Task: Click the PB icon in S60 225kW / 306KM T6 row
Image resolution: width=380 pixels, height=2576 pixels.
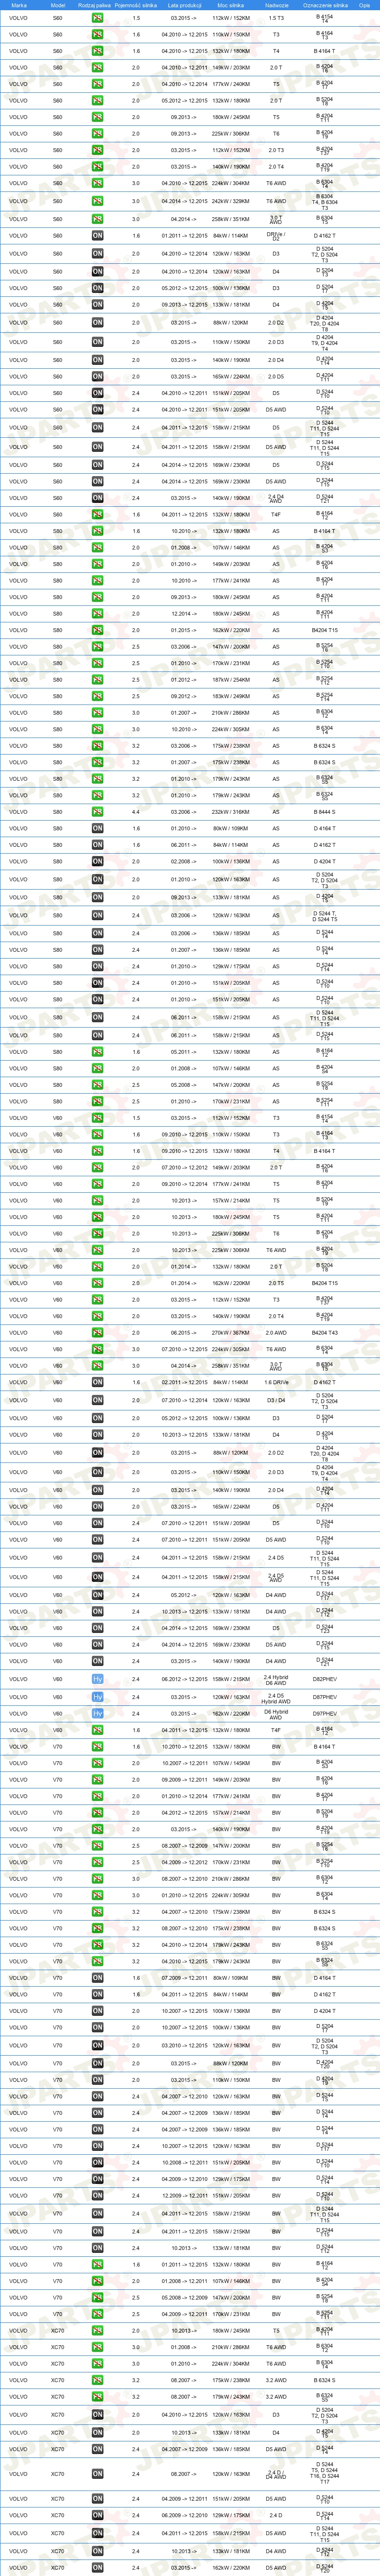Action: click(97, 133)
